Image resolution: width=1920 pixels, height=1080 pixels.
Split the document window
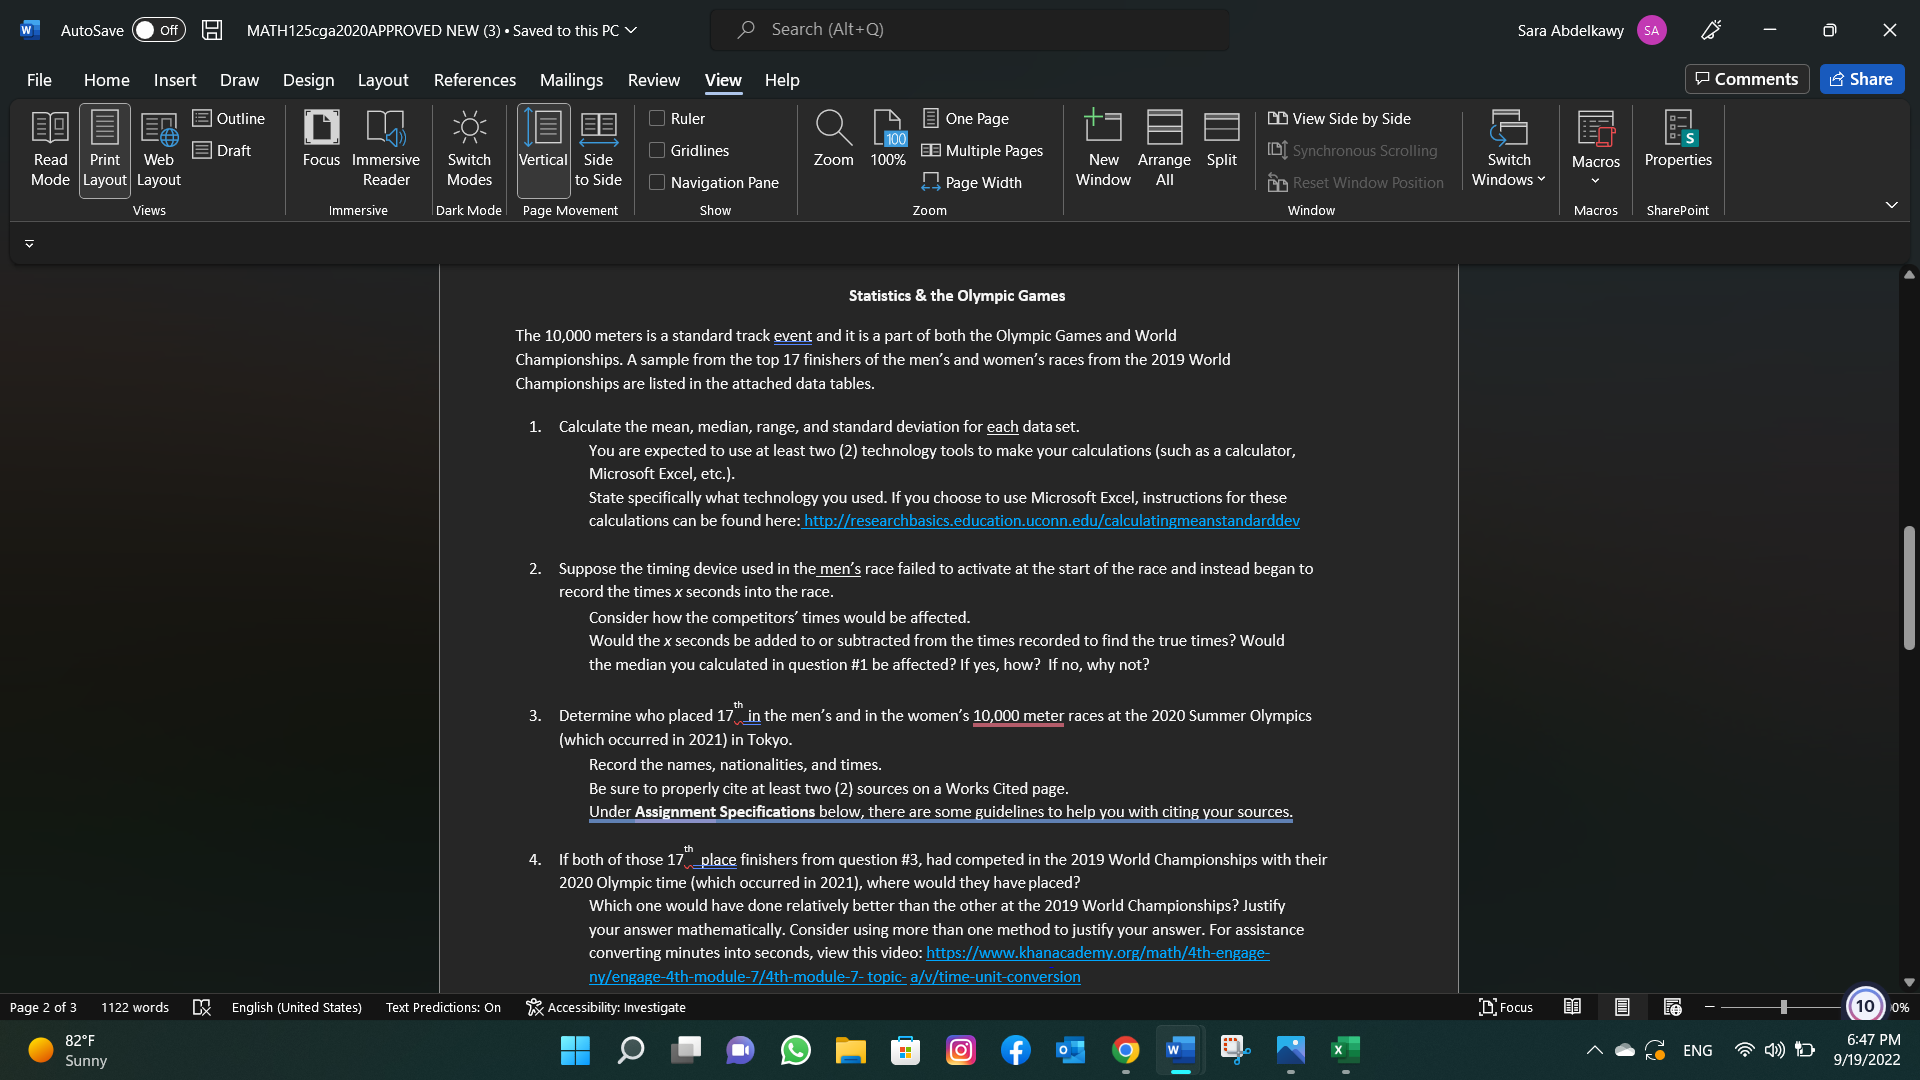(1221, 140)
